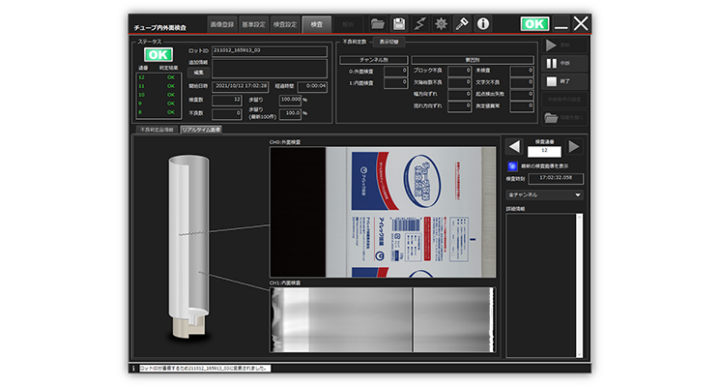Click the status bar info icon
This screenshot has width=720, height=387.
point(134,368)
